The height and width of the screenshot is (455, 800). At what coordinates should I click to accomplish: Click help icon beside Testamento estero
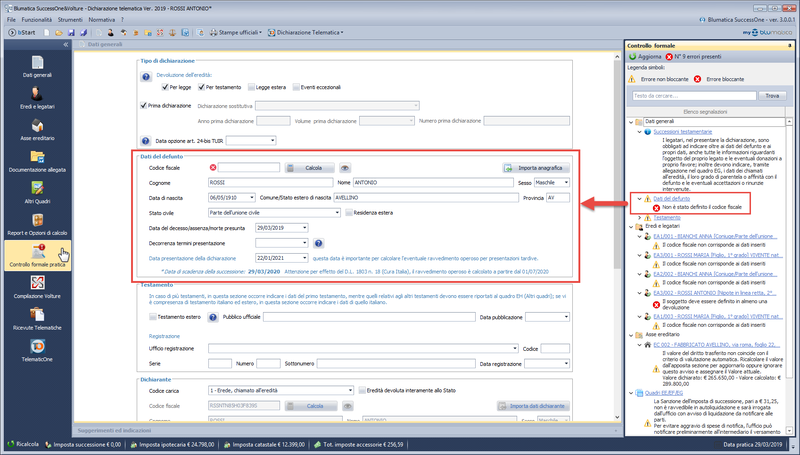213,317
